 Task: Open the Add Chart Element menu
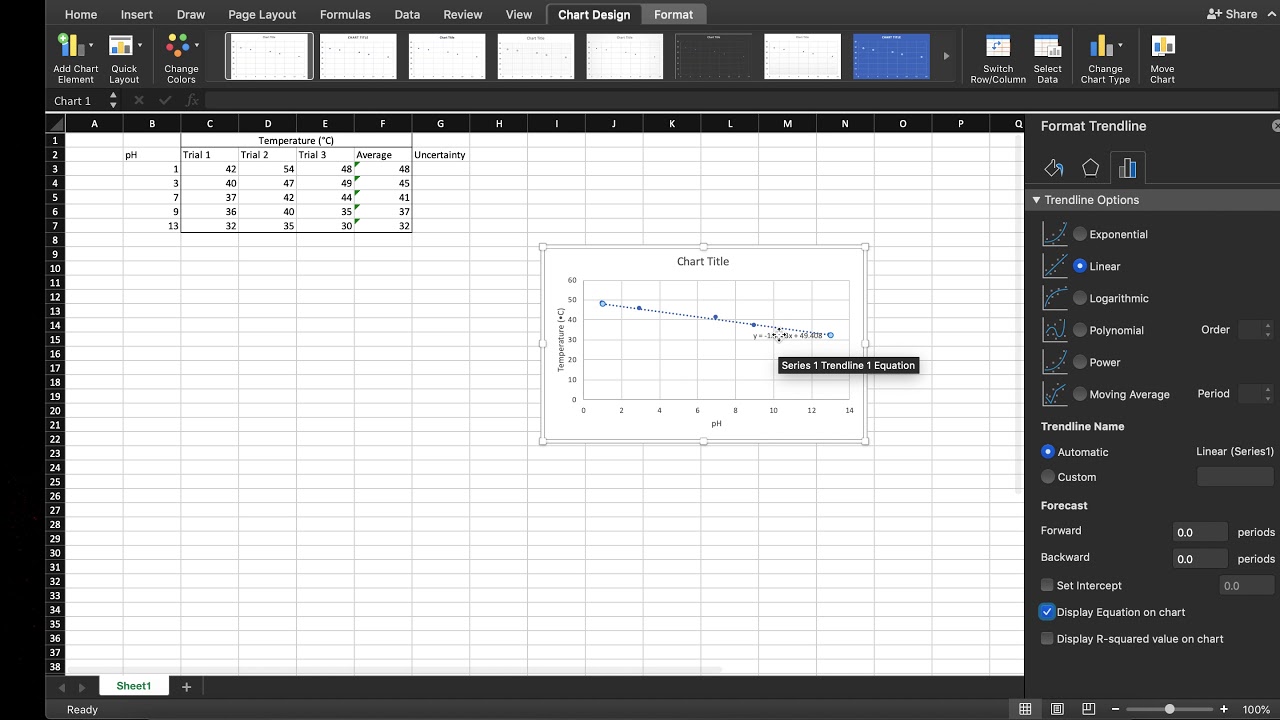click(75, 59)
